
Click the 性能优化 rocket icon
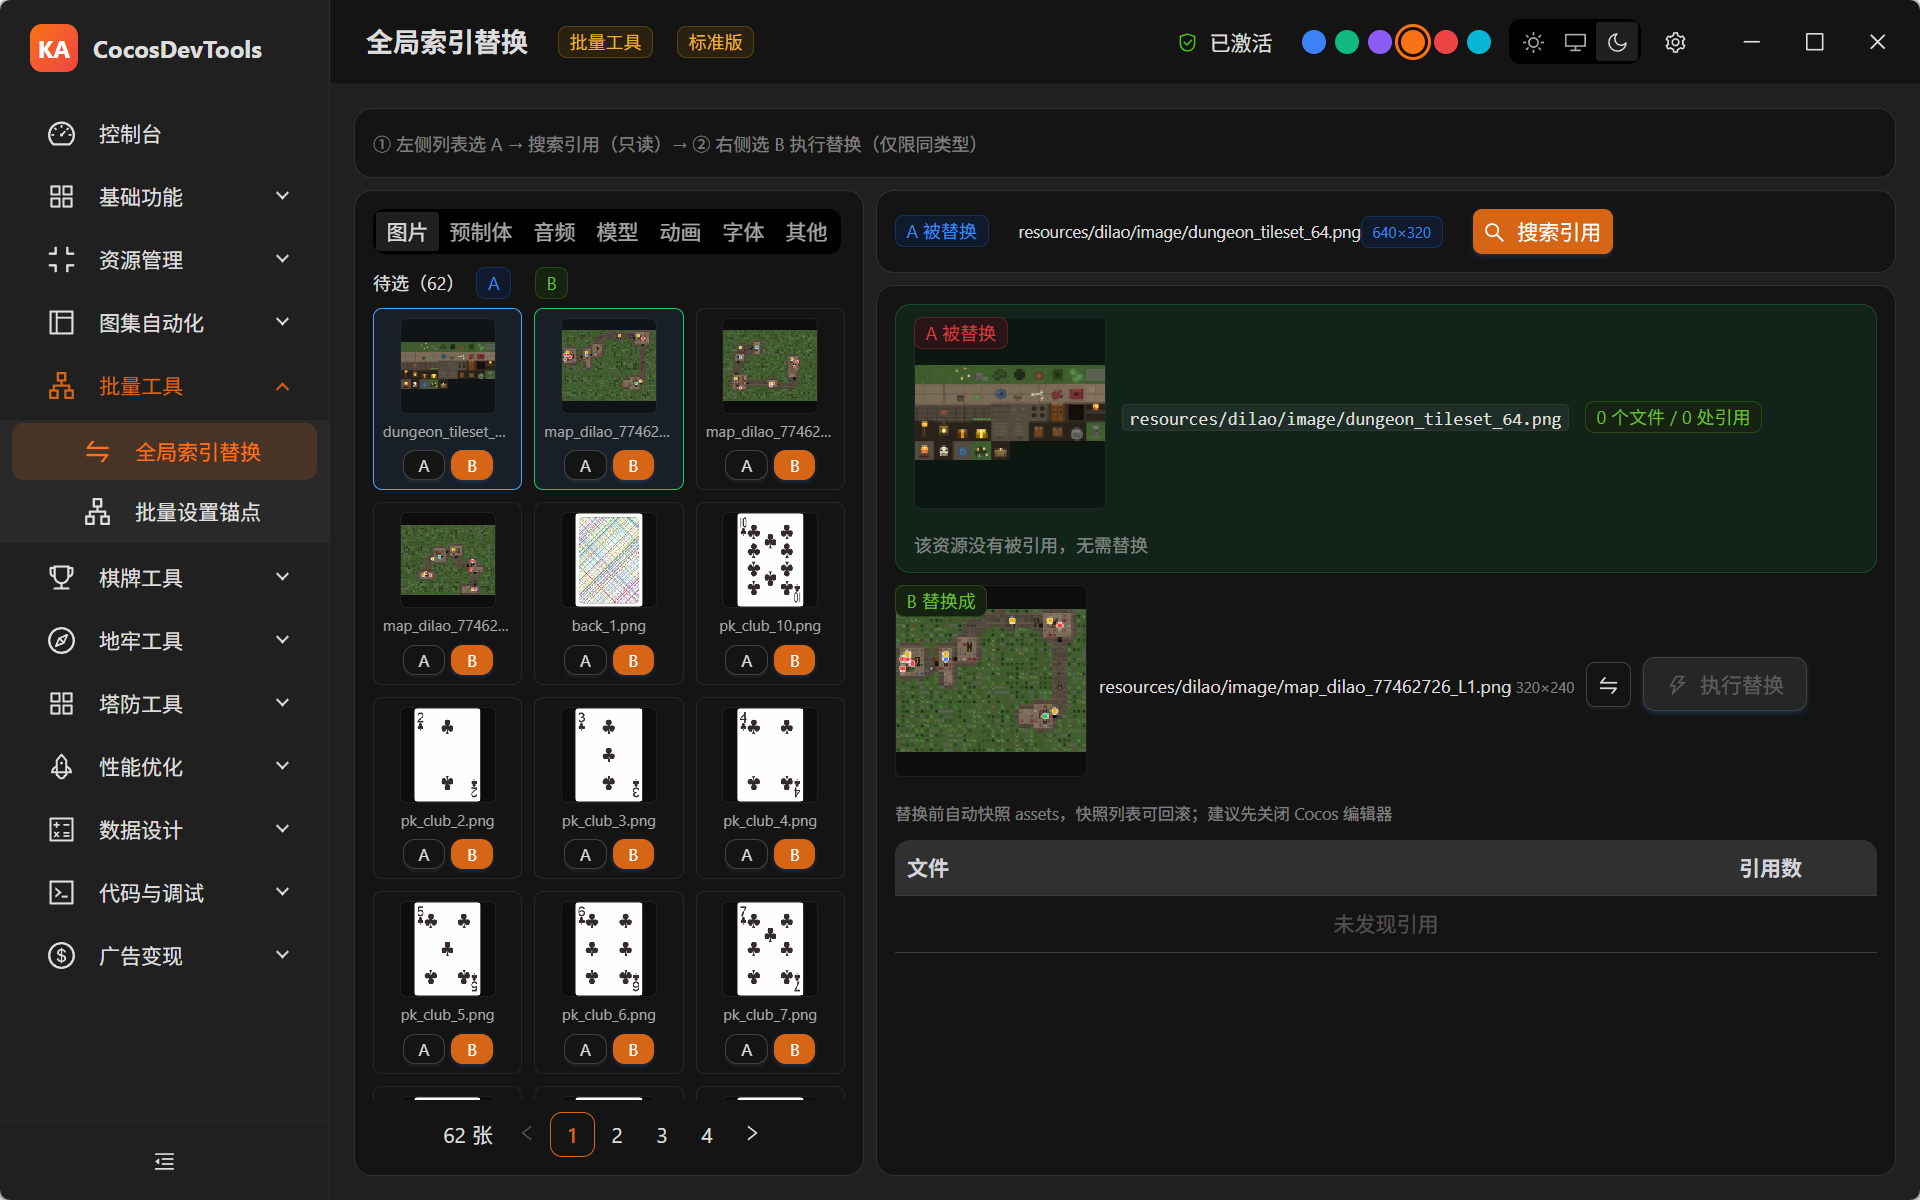pyautogui.click(x=62, y=767)
